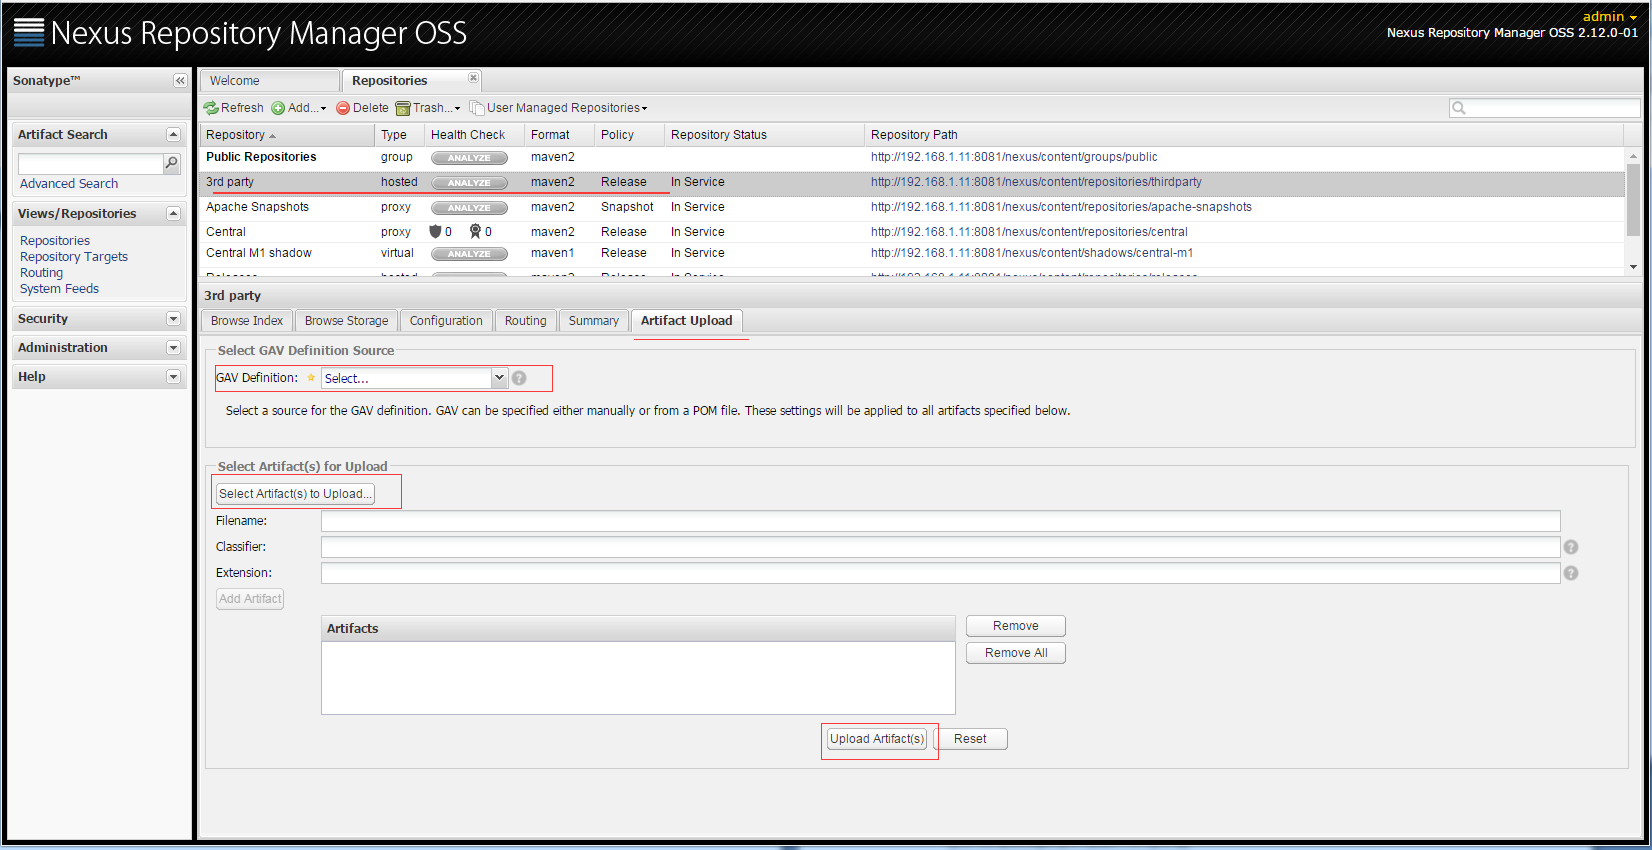Expand the Administration panel
1652x850 pixels.
(173, 348)
